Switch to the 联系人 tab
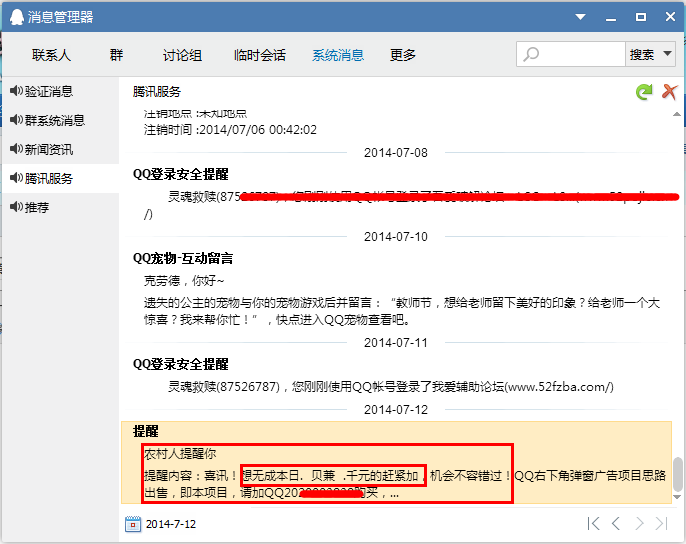Viewport: 686px width, 544px height. pos(51,55)
